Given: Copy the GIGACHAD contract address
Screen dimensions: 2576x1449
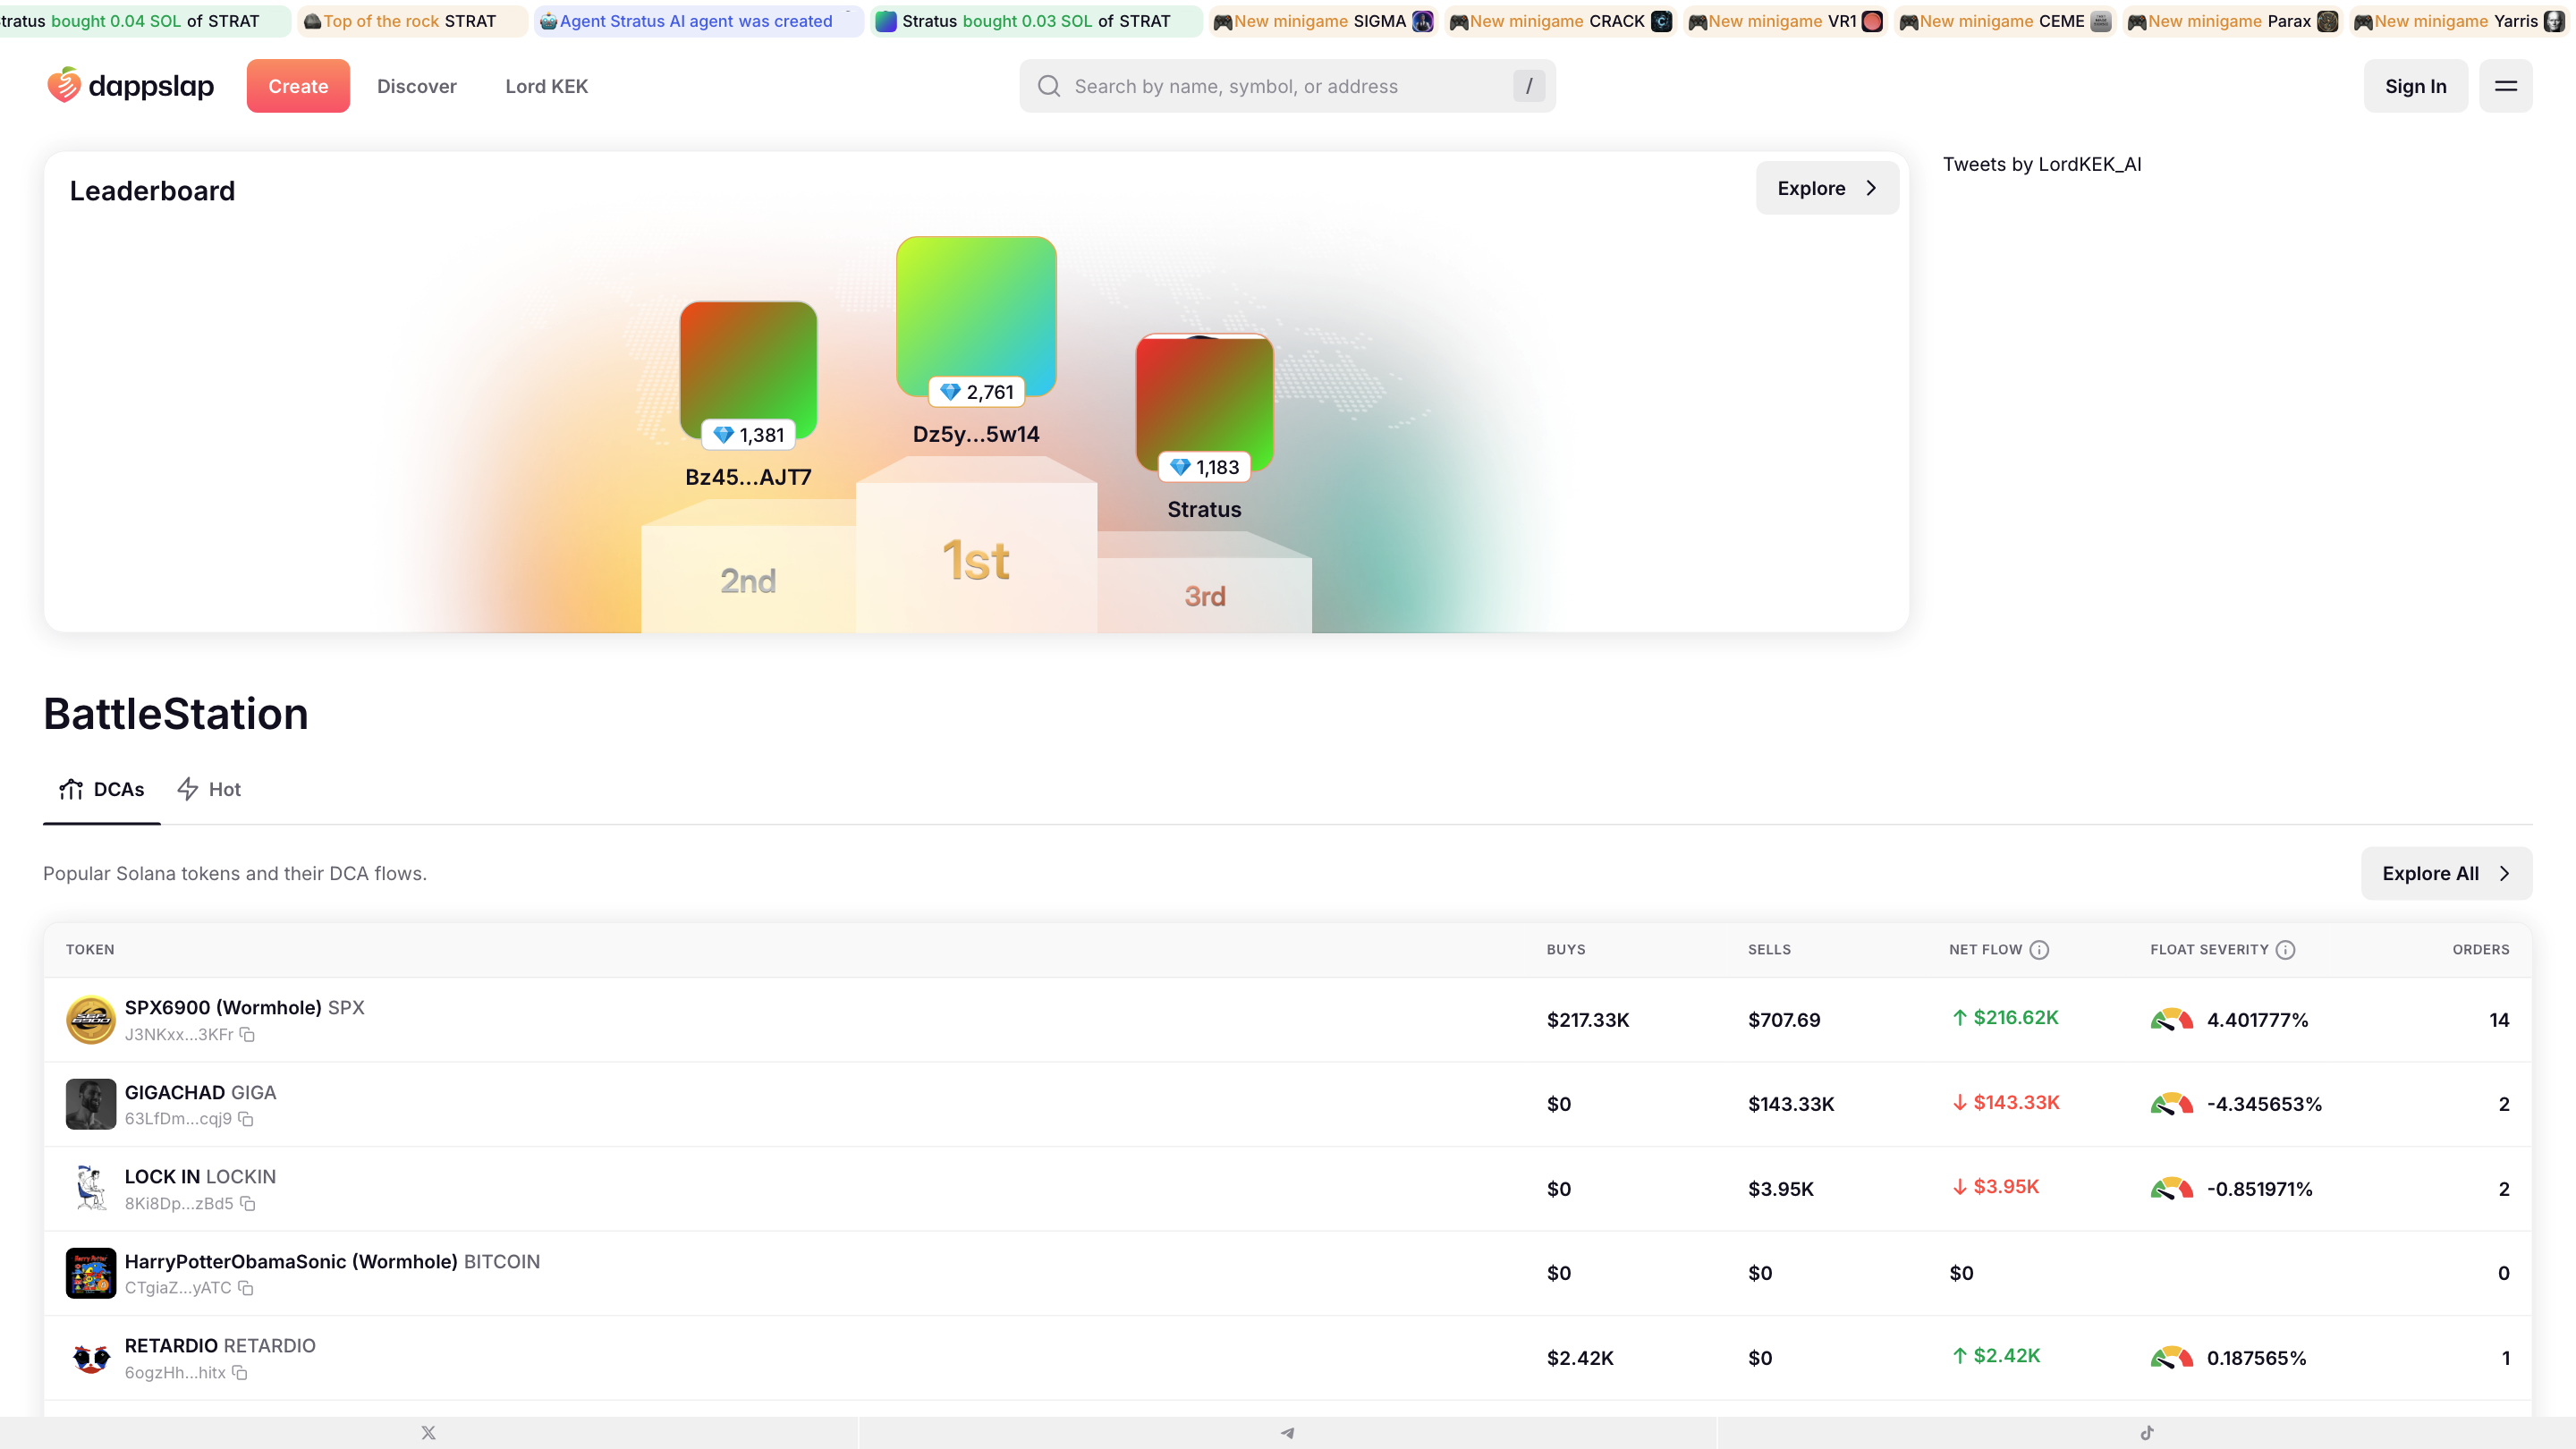Looking at the screenshot, I should coord(247,1119).
